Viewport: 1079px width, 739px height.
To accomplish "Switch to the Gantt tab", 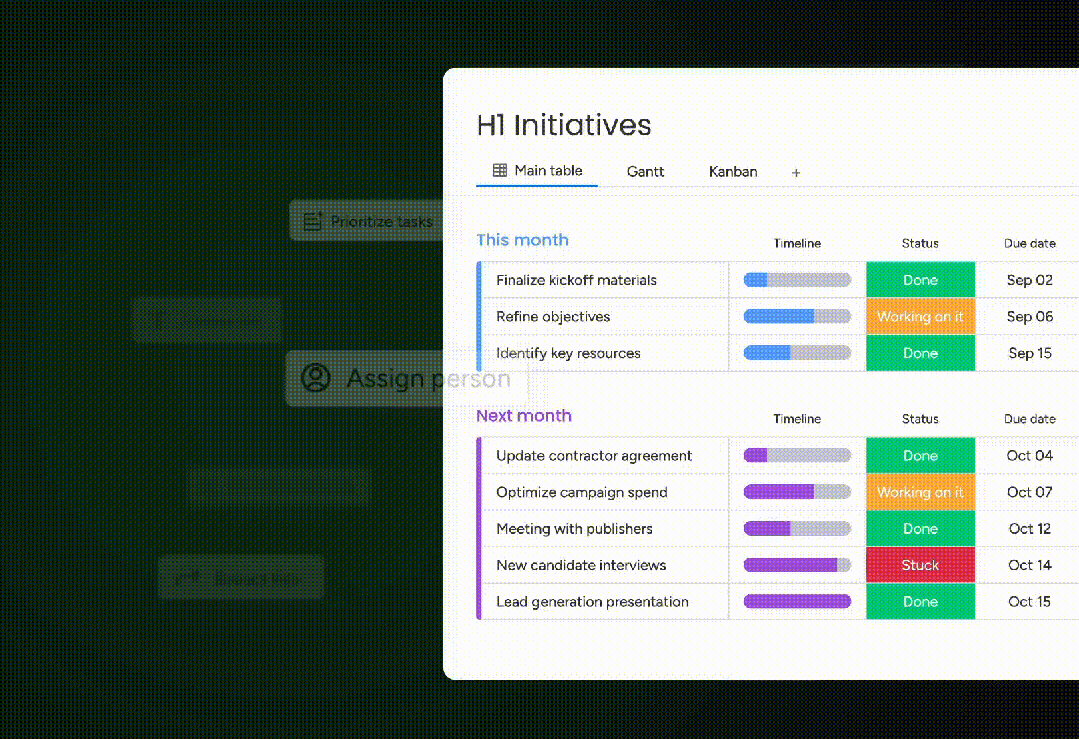I will (645, 172).
